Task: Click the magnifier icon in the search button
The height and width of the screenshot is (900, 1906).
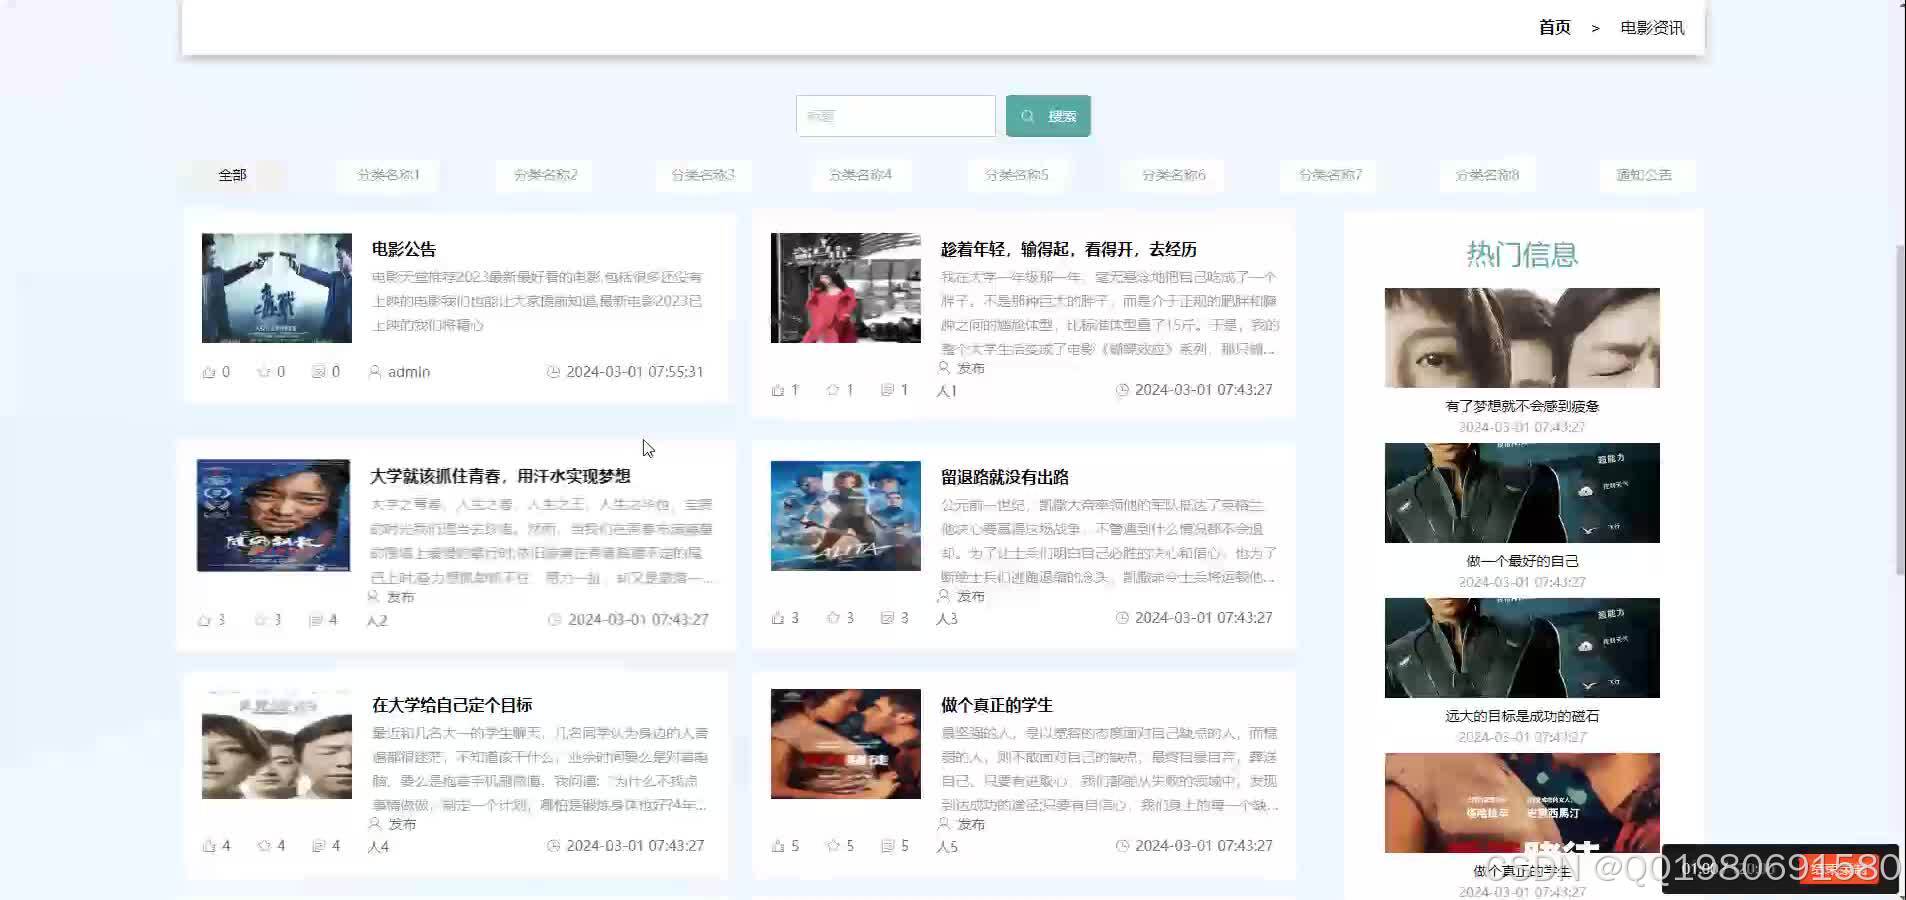Action: (x=1027, y=115)
